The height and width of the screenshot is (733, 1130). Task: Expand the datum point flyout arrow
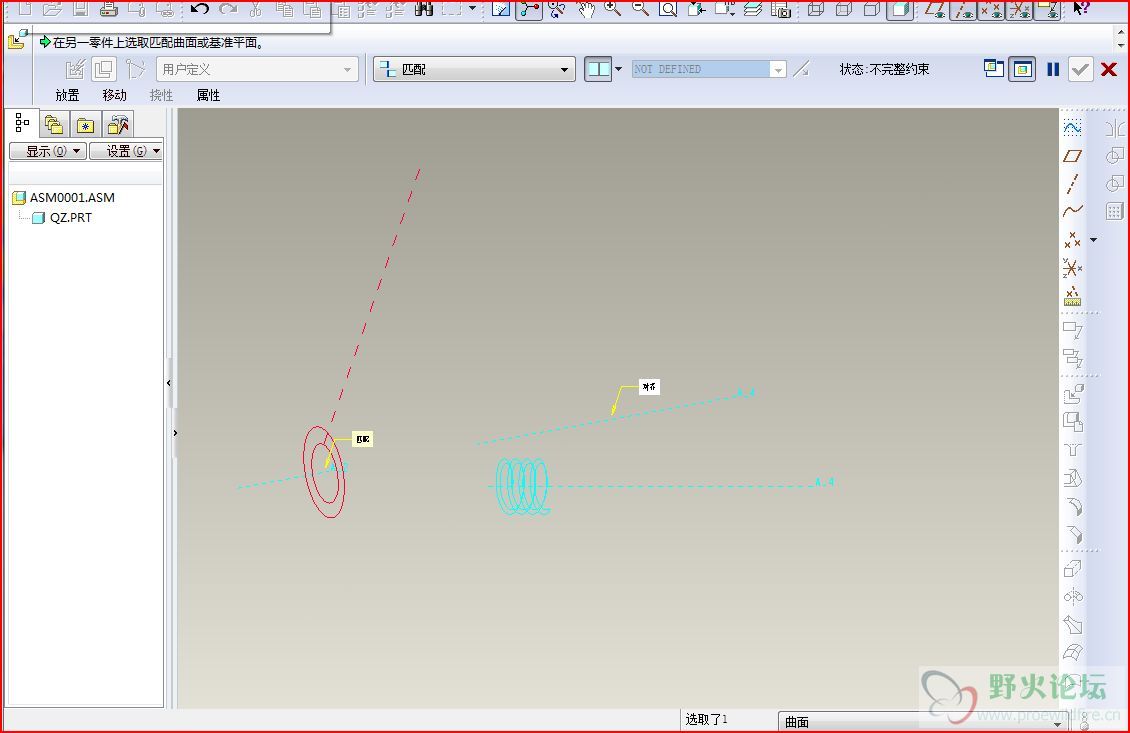1093,240
